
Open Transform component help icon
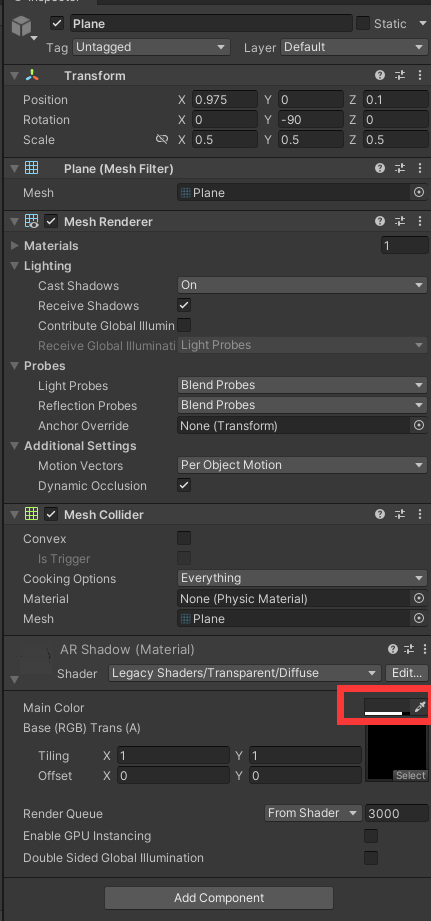click(380, 75)
